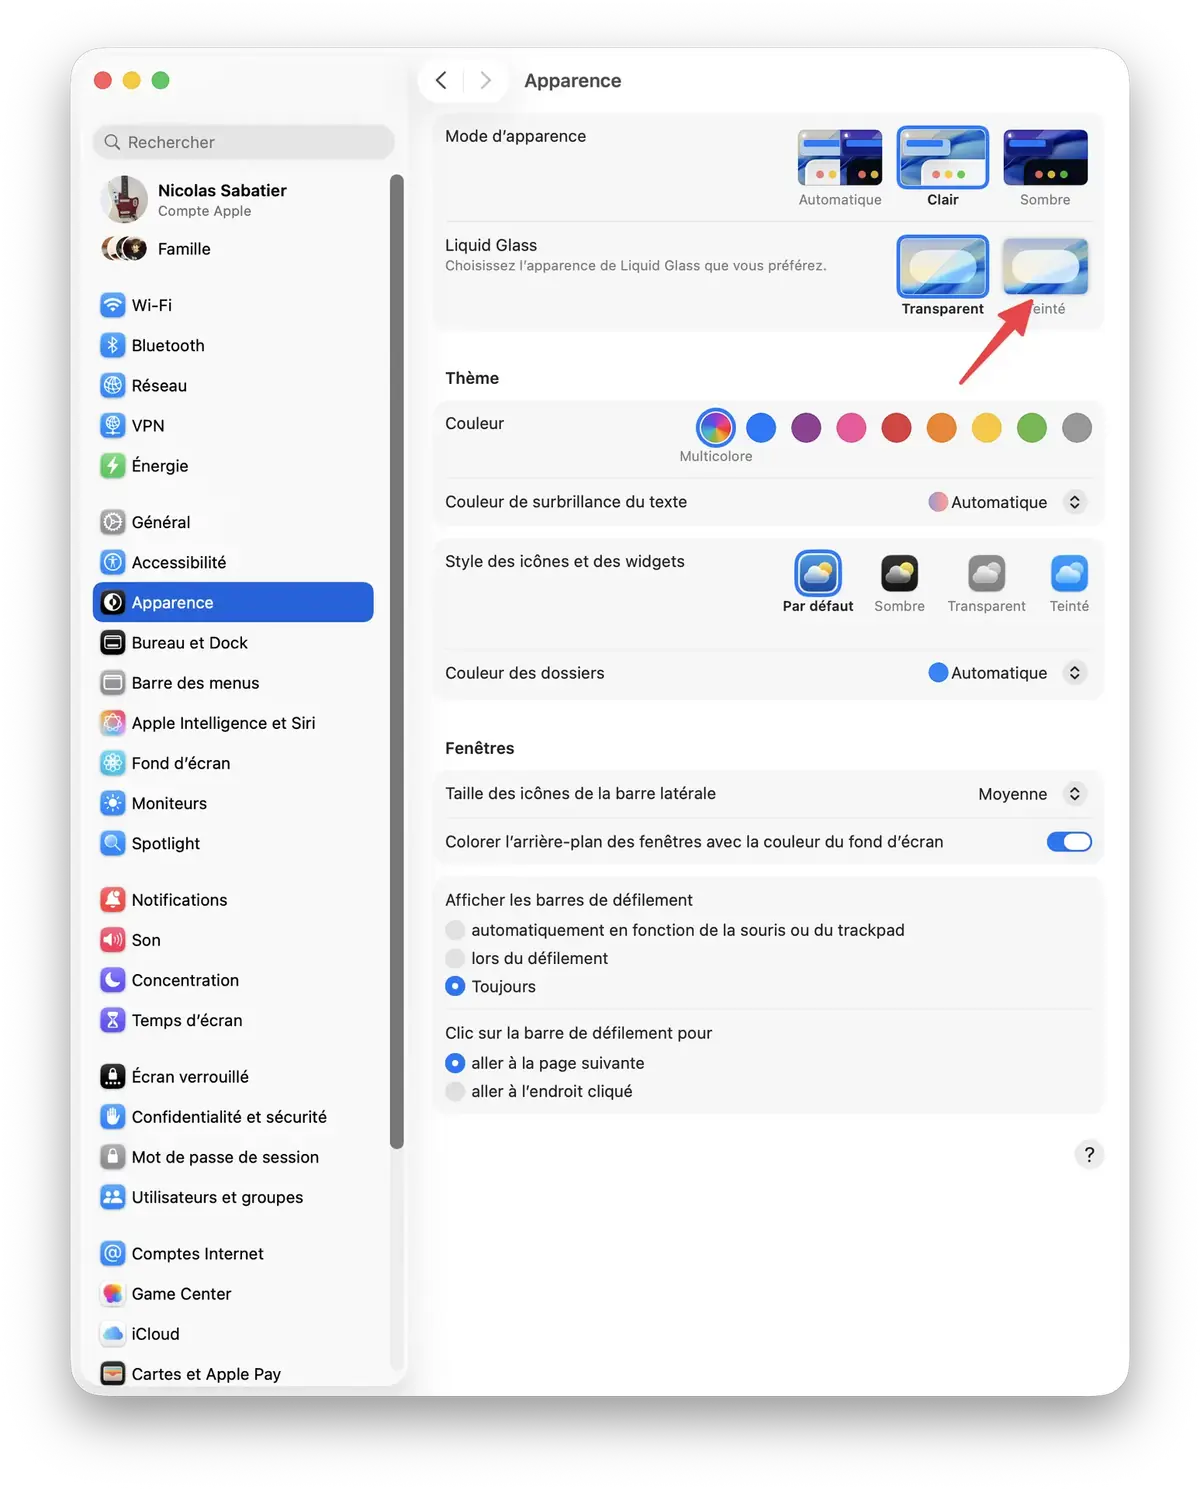Open Wi-Fi settings in the sidebar
The height and width of the screenshot is (1489, 1200).
[151, 305]
